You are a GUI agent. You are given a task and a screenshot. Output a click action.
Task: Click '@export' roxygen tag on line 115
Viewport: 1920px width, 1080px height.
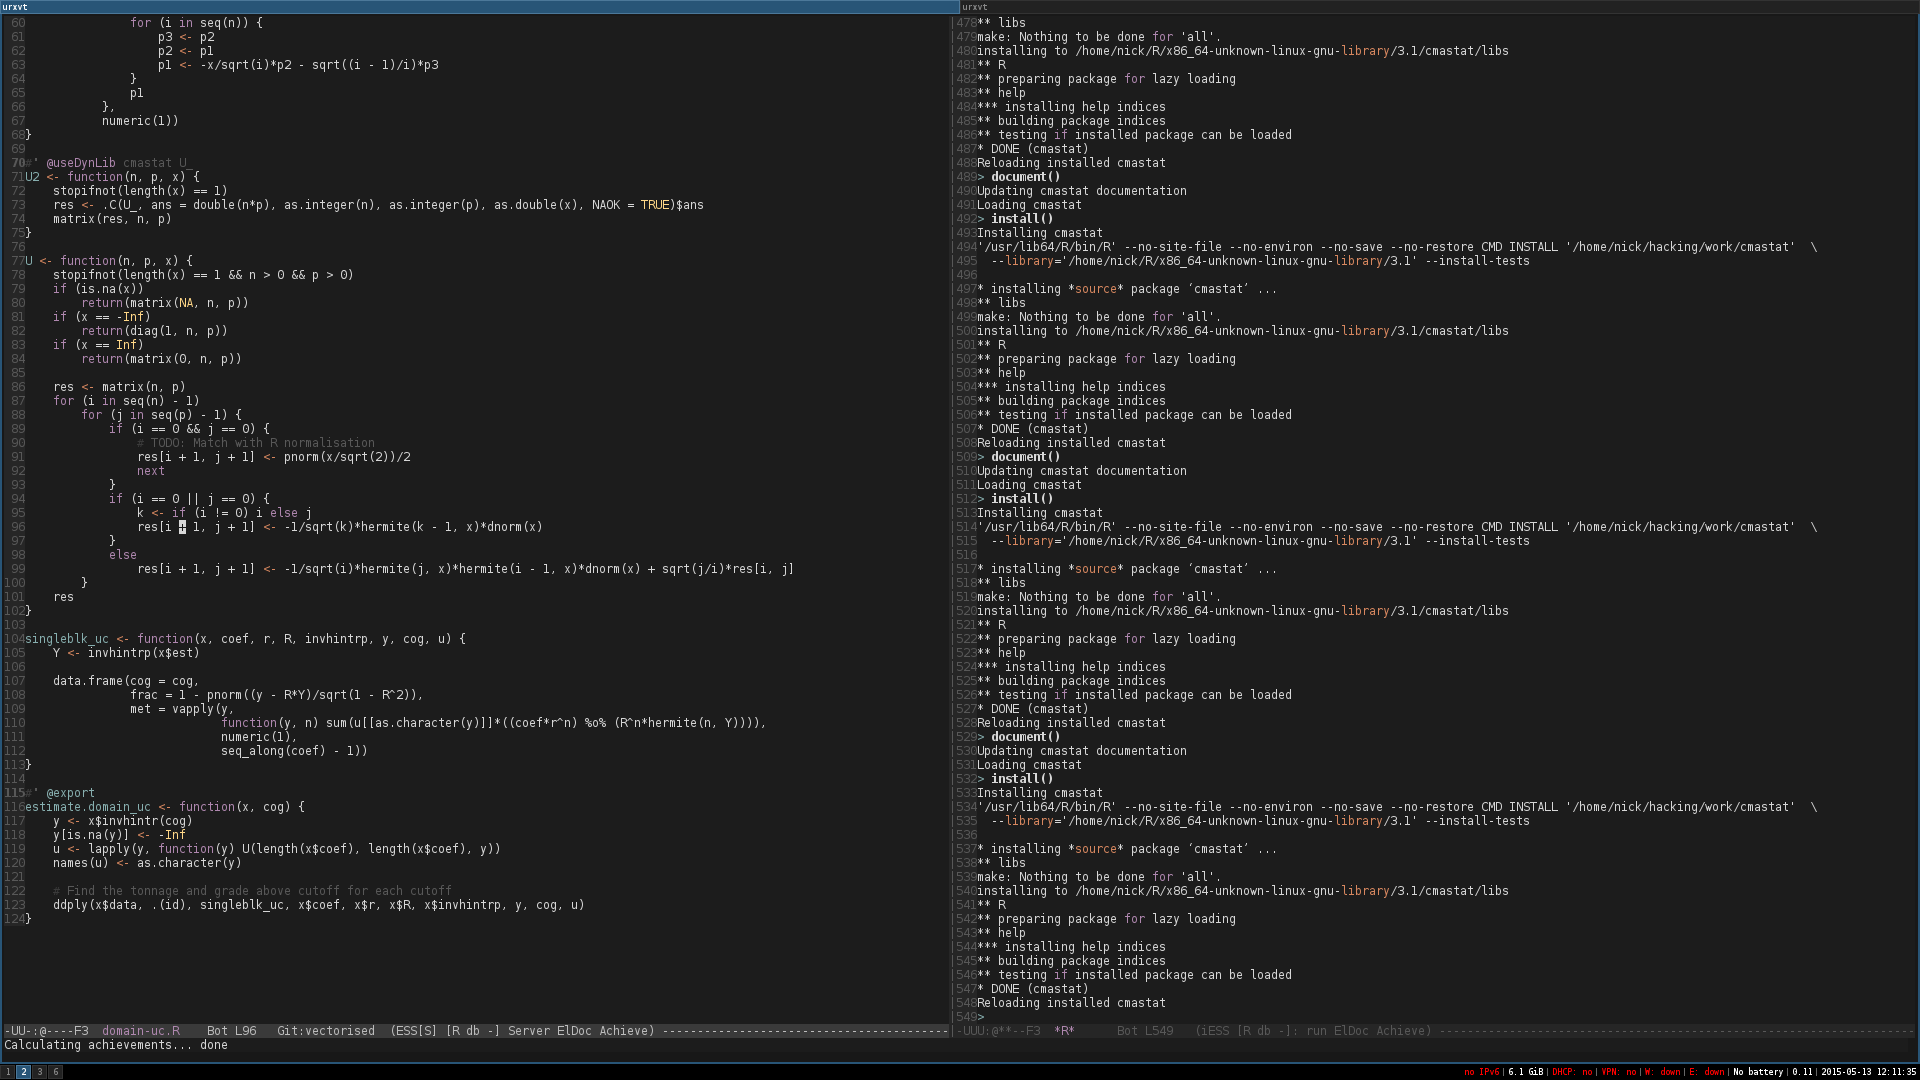[71, 793]
